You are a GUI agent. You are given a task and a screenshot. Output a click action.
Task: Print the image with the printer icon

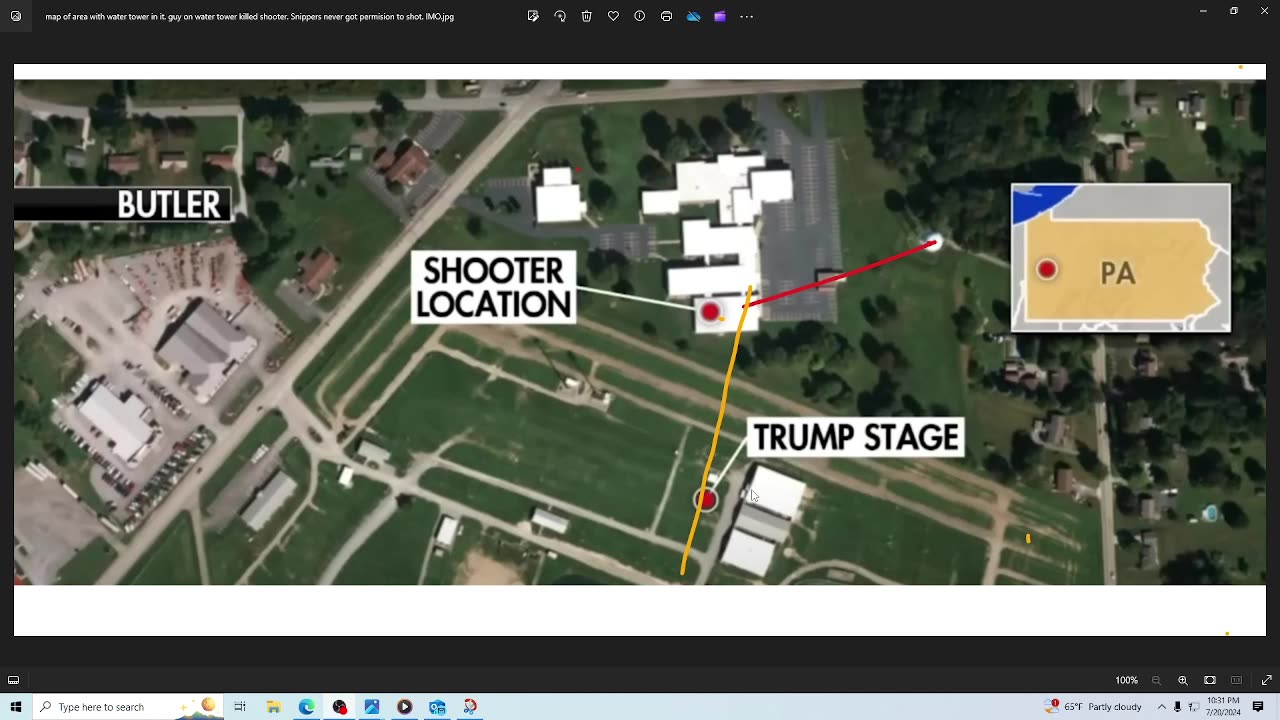click(667, 16)
